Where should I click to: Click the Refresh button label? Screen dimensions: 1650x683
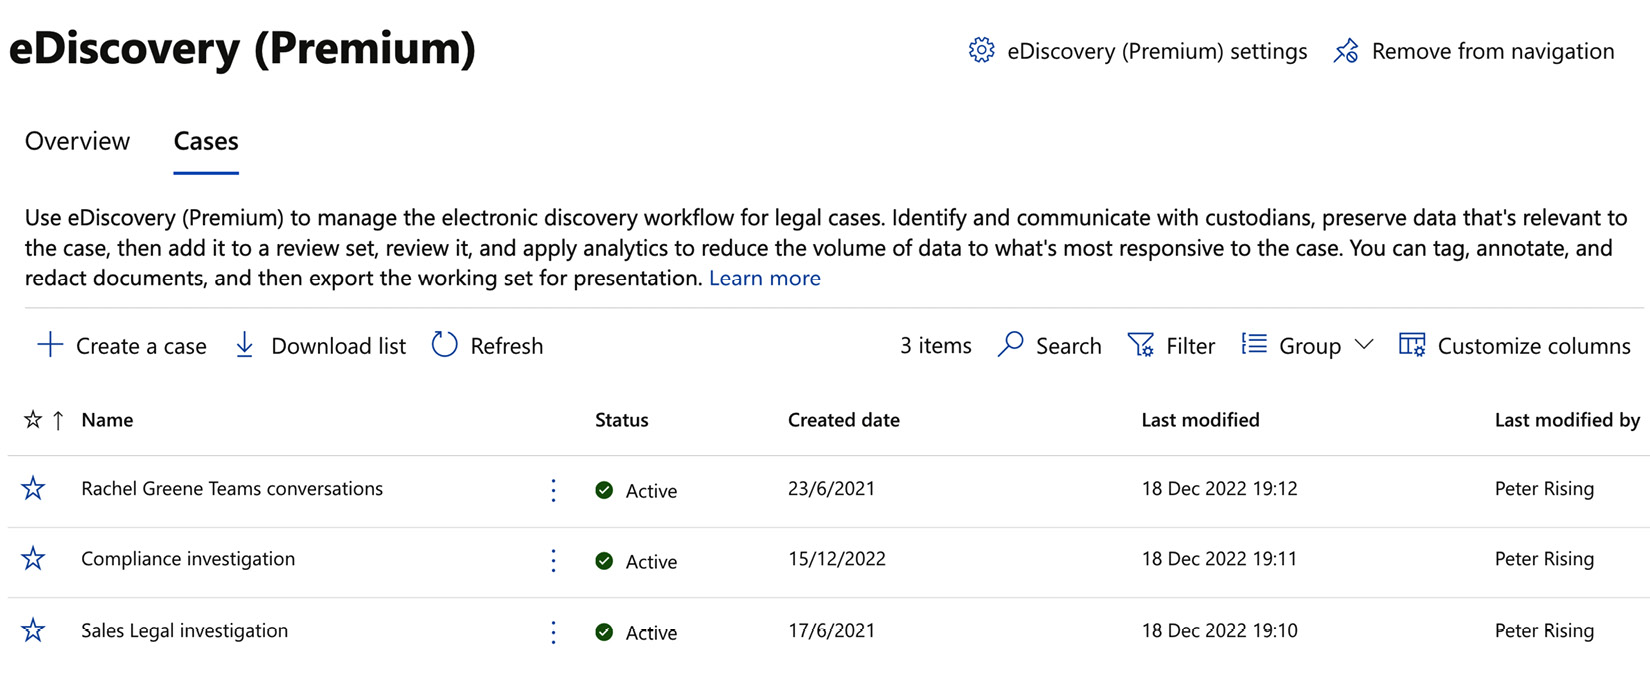coord(507,346)
